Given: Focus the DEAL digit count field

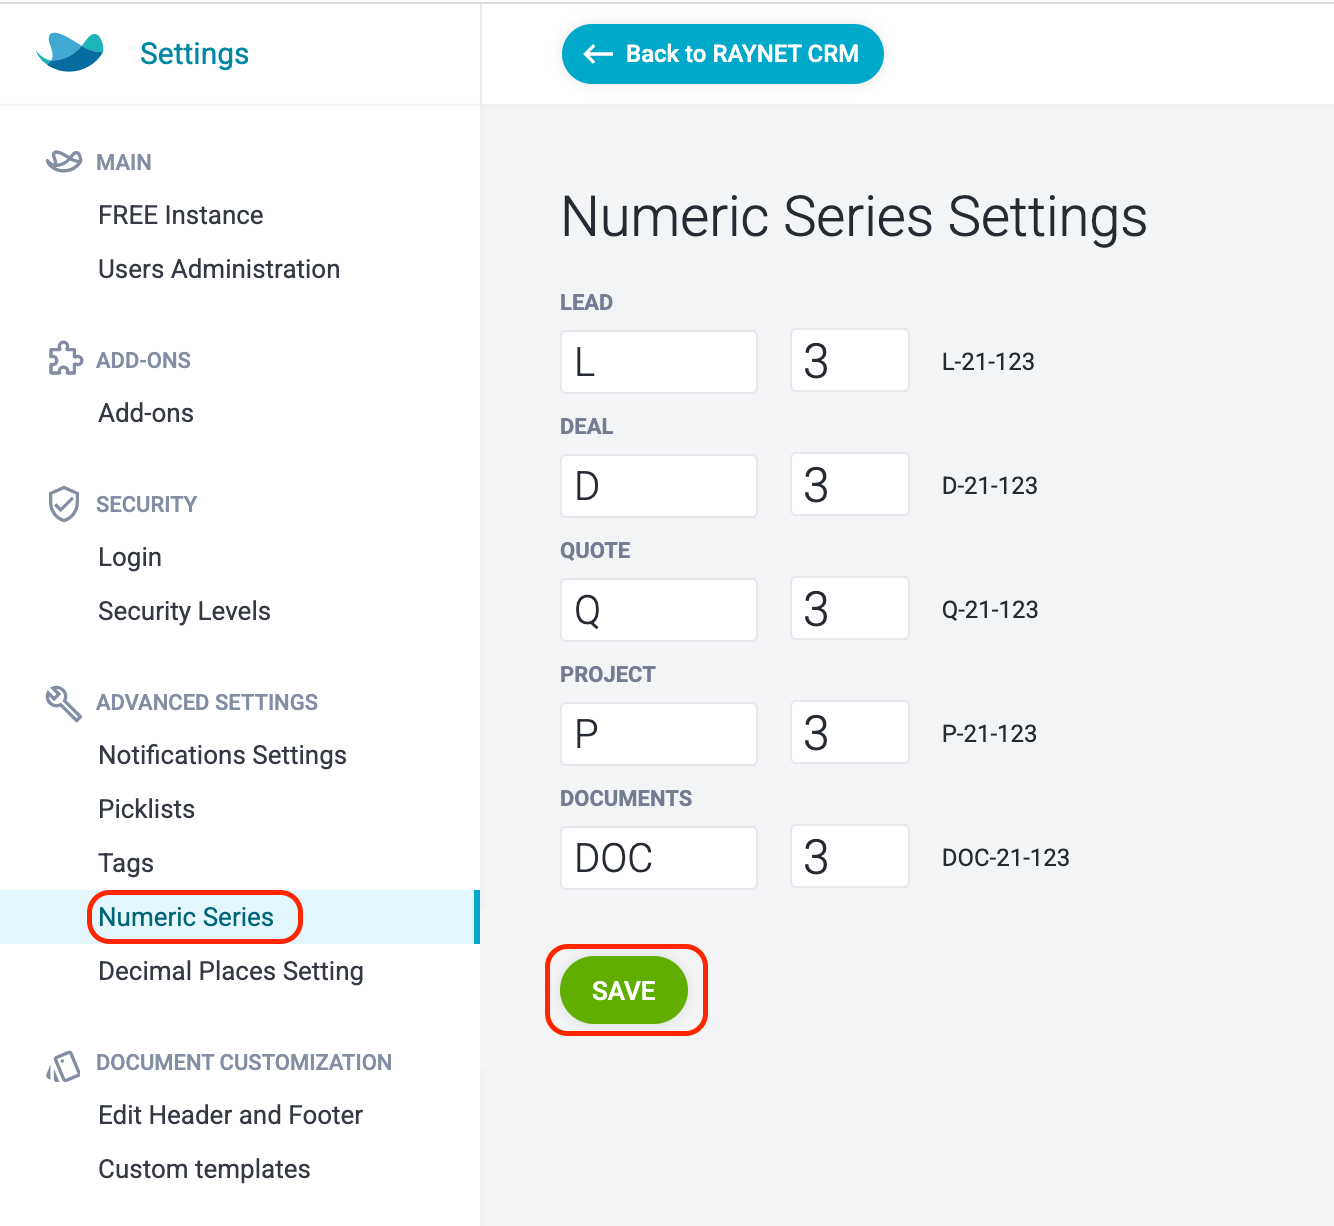Looking at the screenshot, I should coord(850,484).
